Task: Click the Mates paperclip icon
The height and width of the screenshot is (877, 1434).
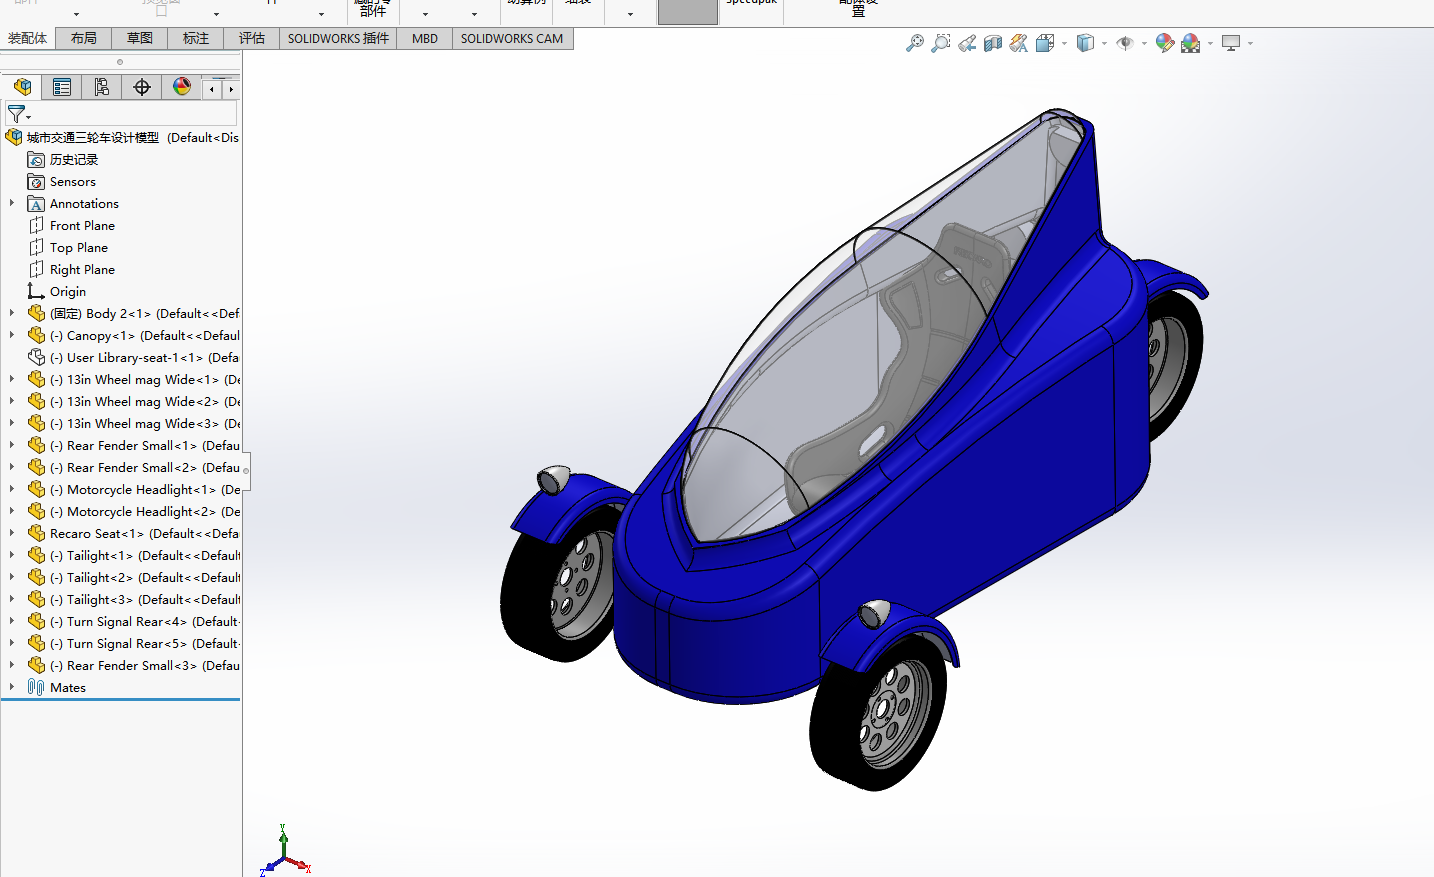Action: pyautogui.click(x=37, y=687)
